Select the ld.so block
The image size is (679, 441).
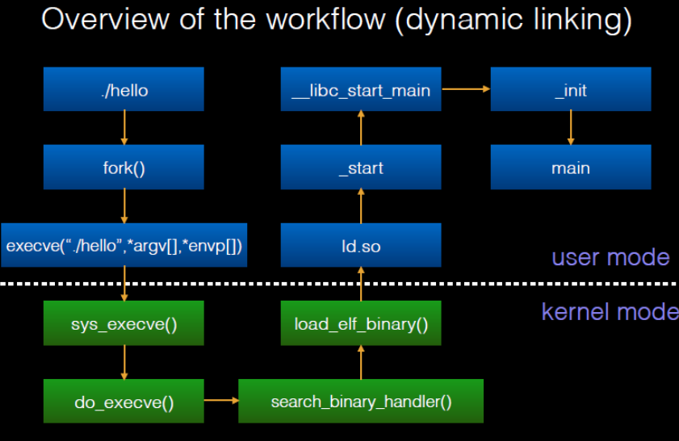(361, 245)
